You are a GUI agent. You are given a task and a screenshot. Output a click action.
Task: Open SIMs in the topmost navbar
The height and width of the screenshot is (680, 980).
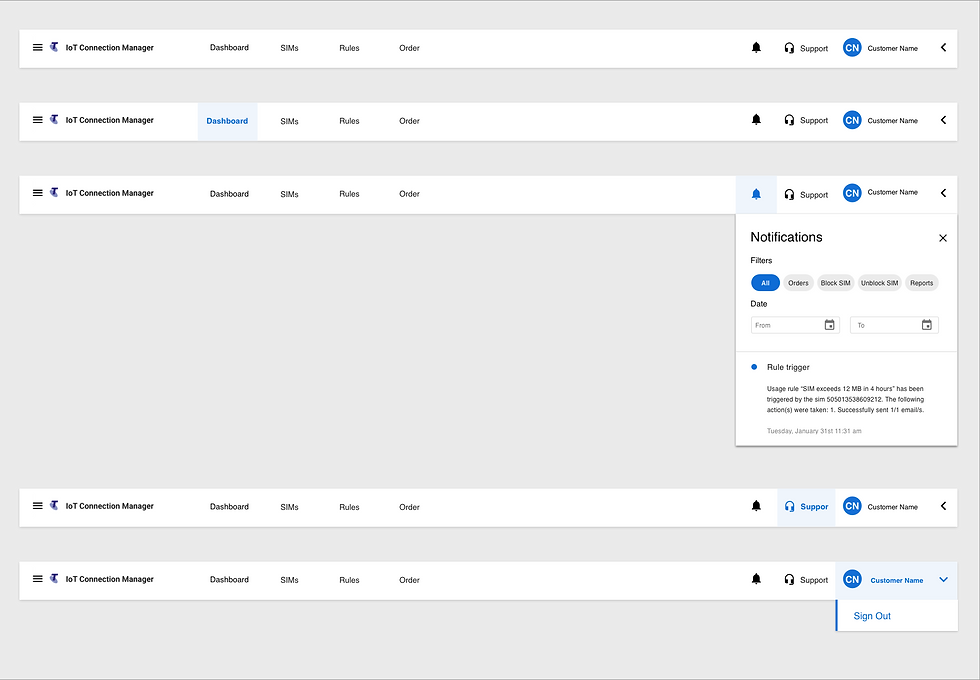click(x=289, y=48)
